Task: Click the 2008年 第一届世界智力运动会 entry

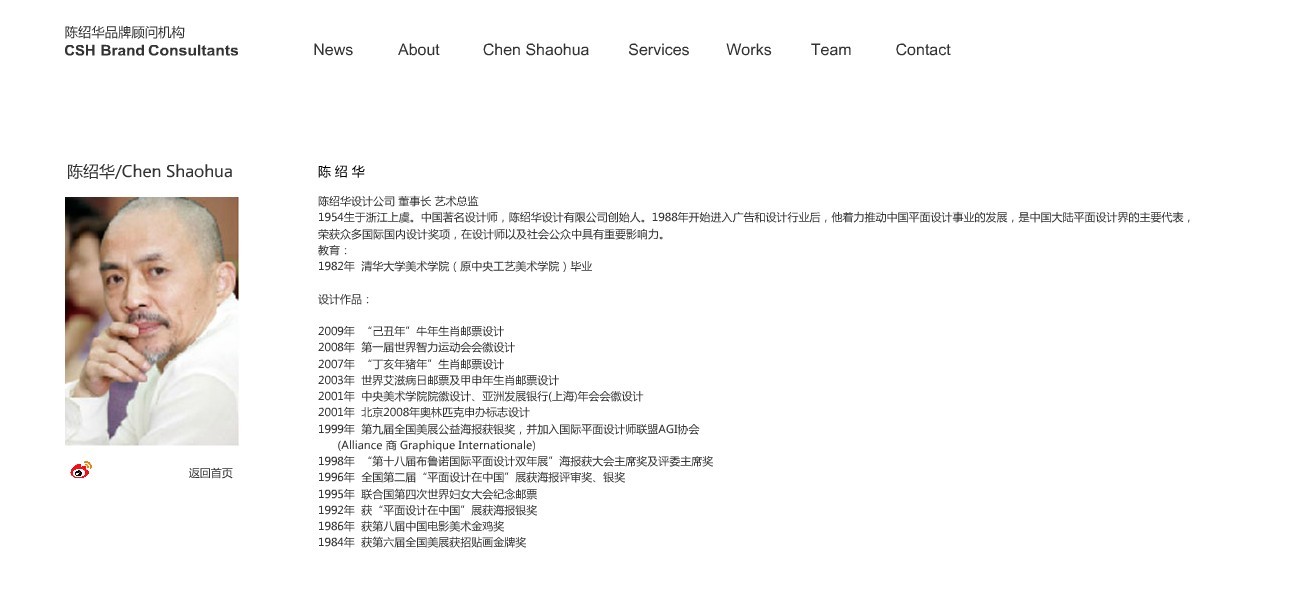Action: [416, 348]
